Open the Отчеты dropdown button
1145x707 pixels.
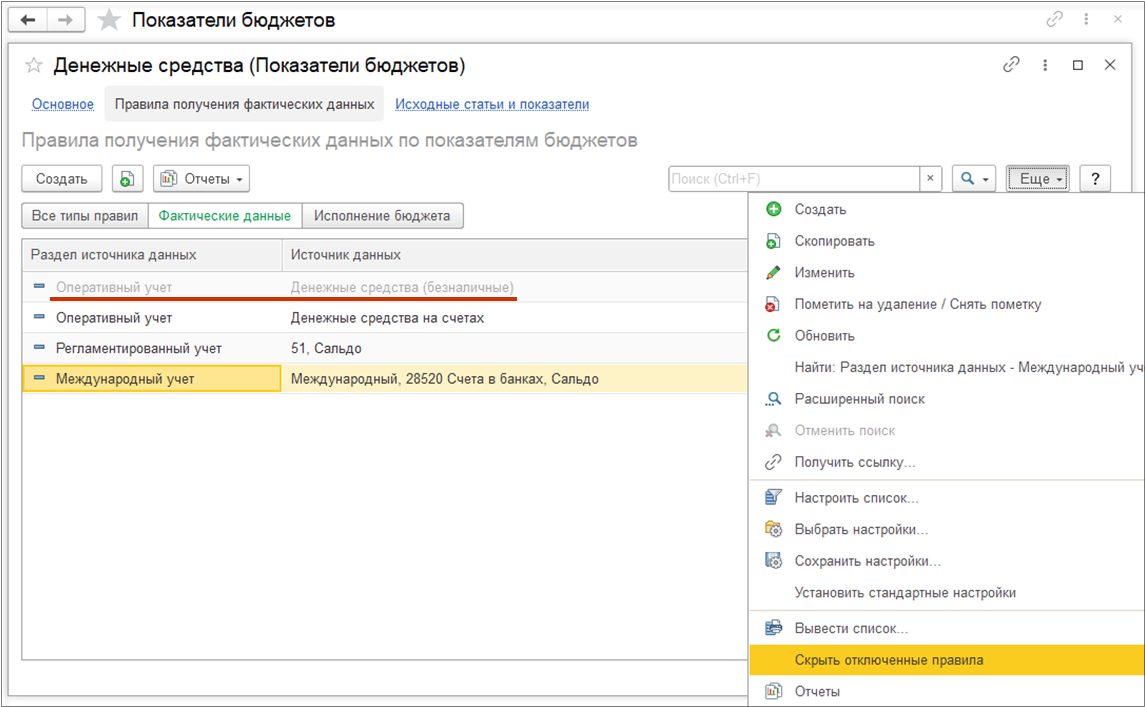pos(201,179)
